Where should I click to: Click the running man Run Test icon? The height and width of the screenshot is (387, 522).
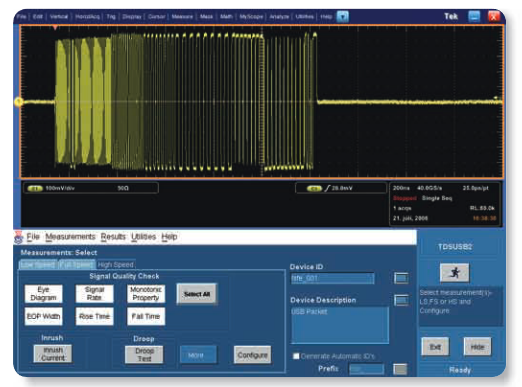point(454,272)
